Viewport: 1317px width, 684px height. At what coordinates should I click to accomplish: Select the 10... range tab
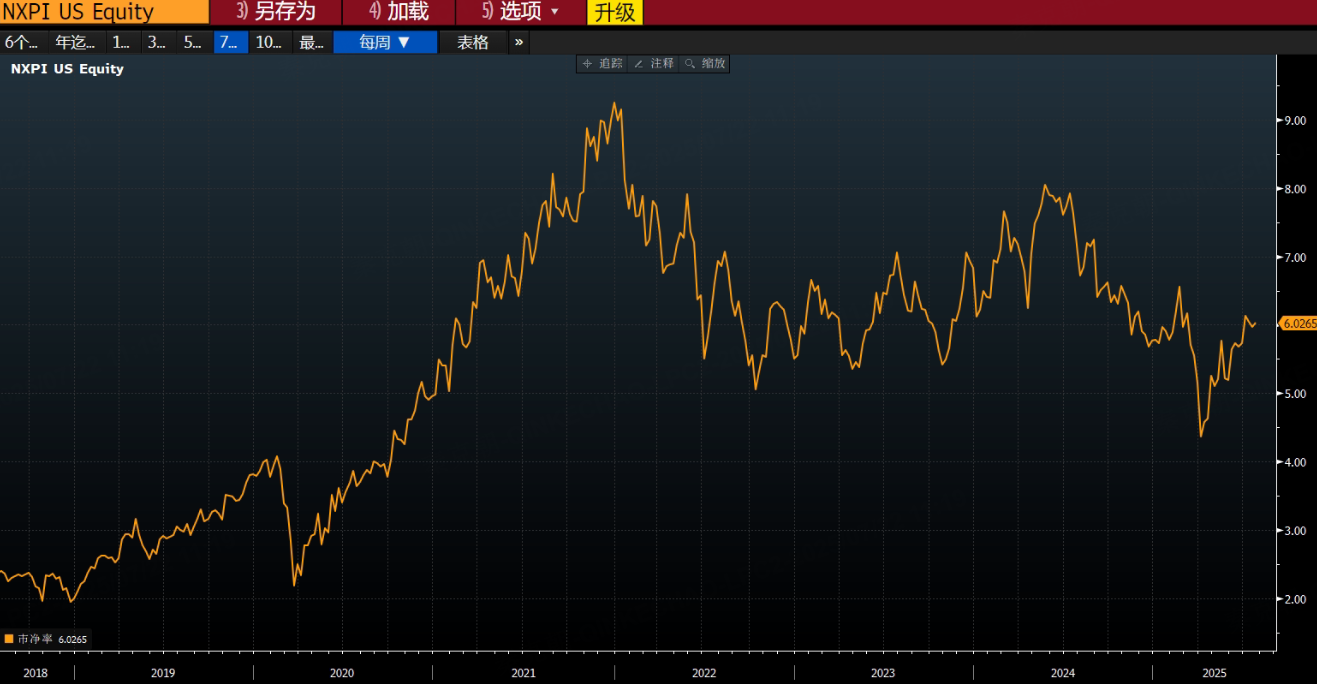coord(270,42)
